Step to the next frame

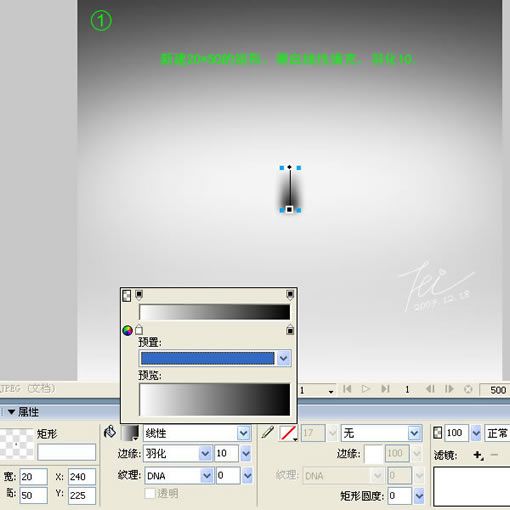pos(449,389)
